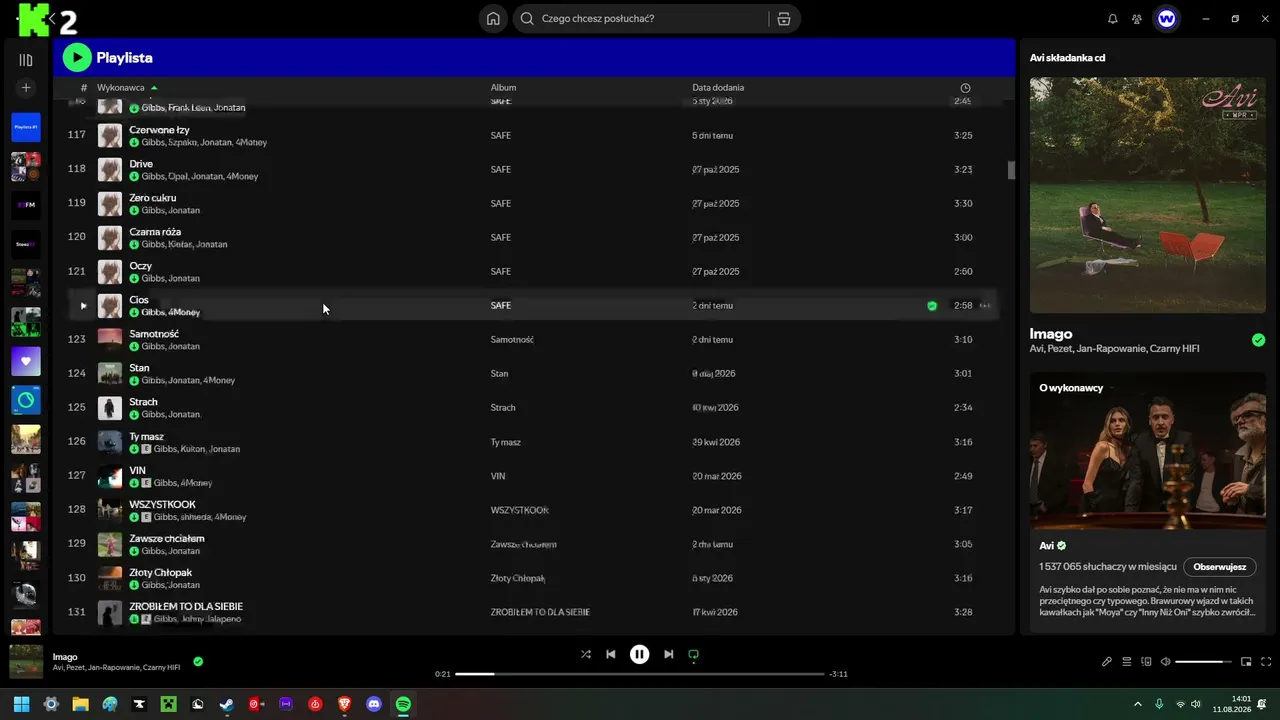
Task: Open the album link 'ZROBIŁEM TO DLA SIEBIE'
Action: pos(540,612)
